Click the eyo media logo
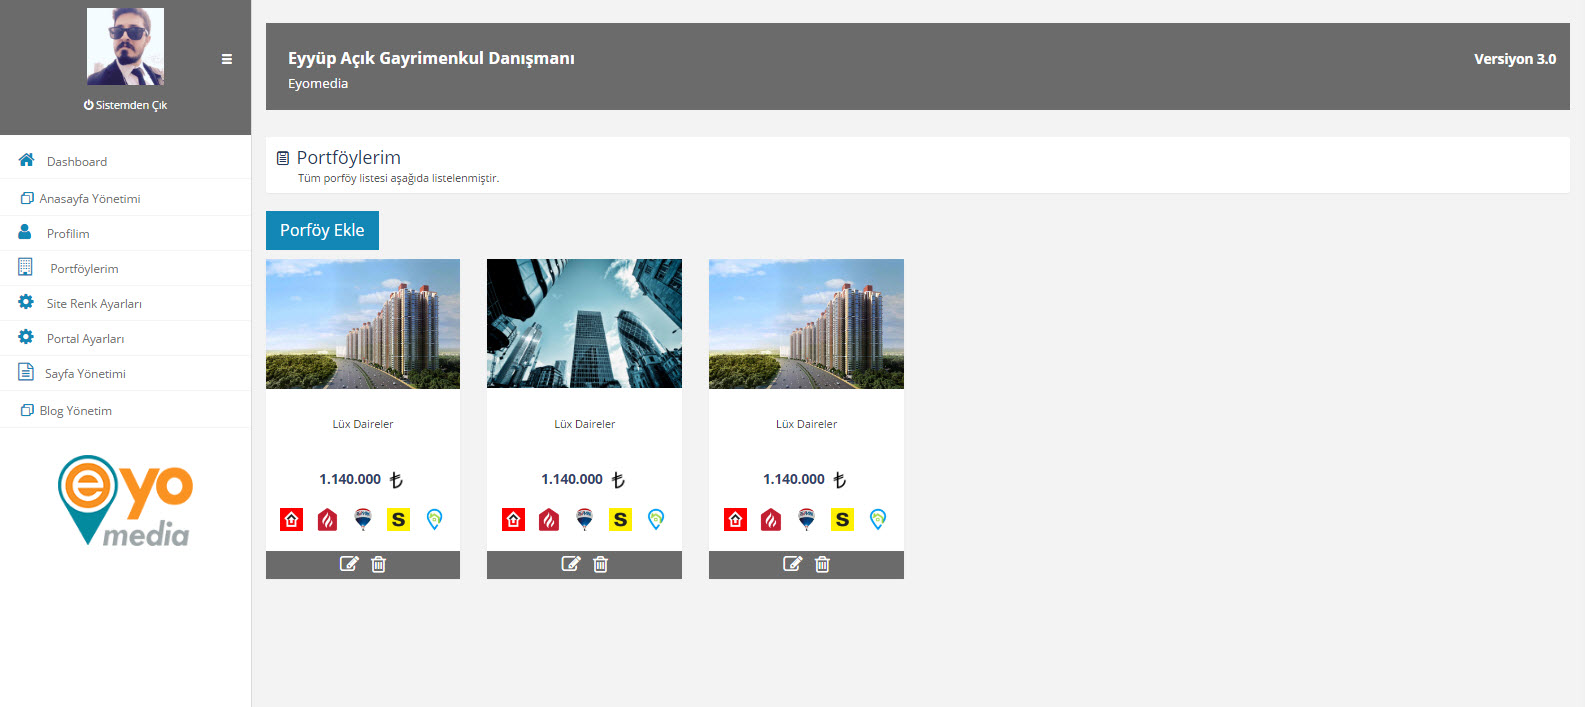The image size is (1585, 707). tap(125, 501)
